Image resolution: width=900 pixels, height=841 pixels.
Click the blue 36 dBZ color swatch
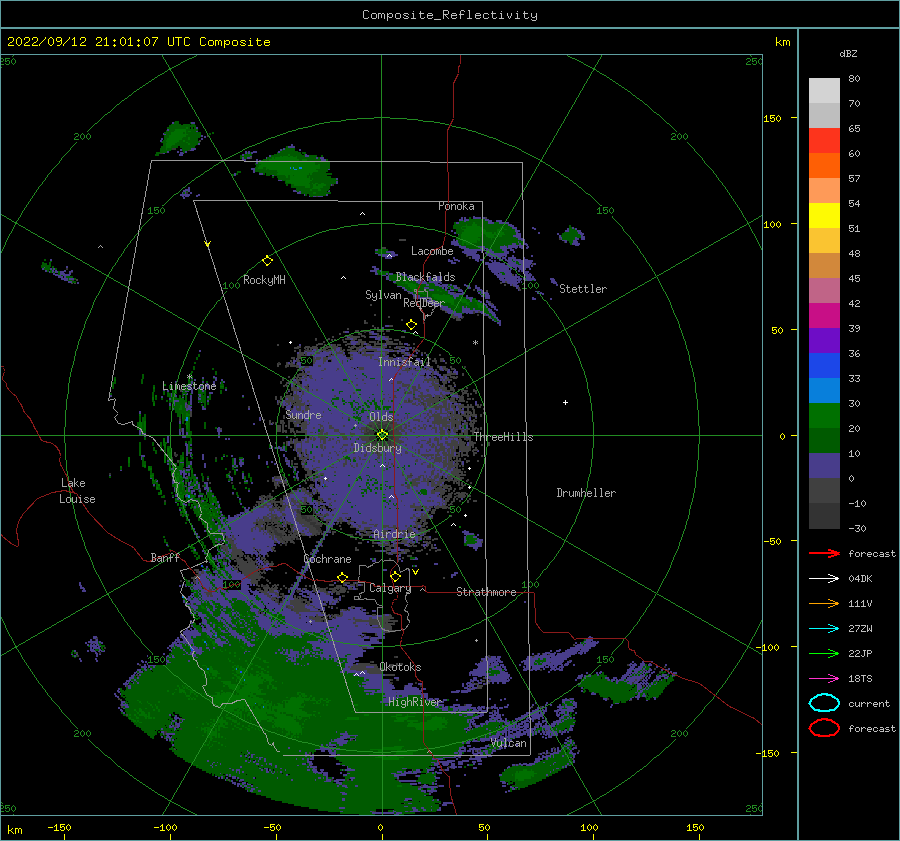click(824, 366)
